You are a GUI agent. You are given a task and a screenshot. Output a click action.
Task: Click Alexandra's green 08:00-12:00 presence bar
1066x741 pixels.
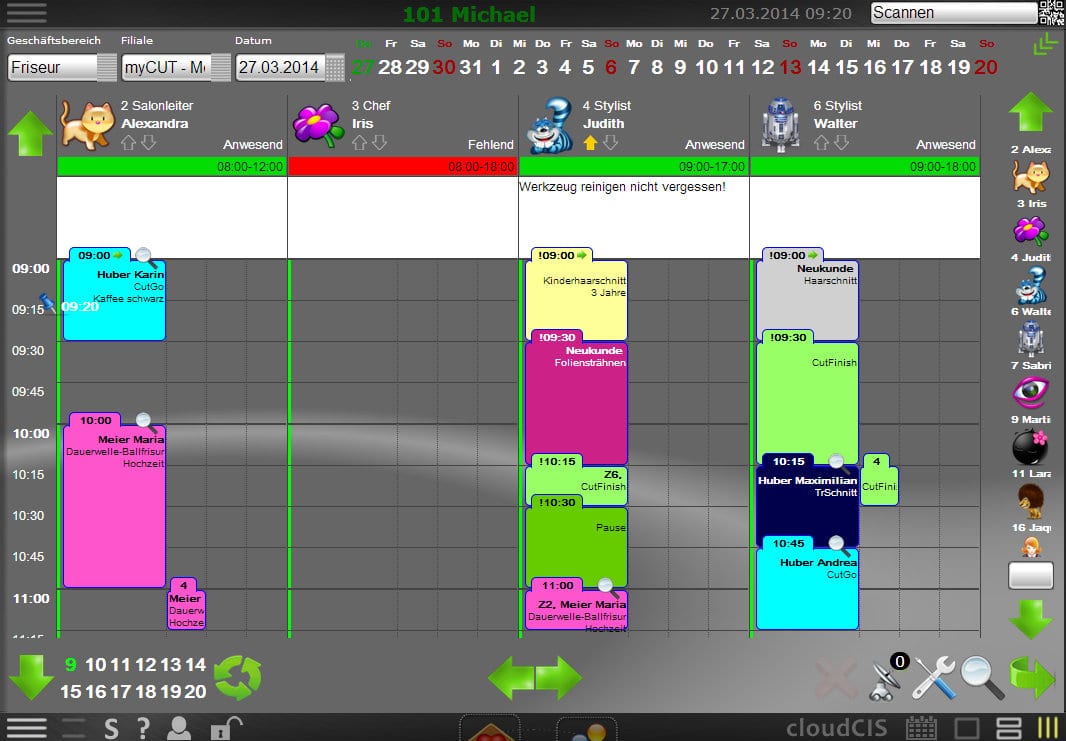point(171,167)
